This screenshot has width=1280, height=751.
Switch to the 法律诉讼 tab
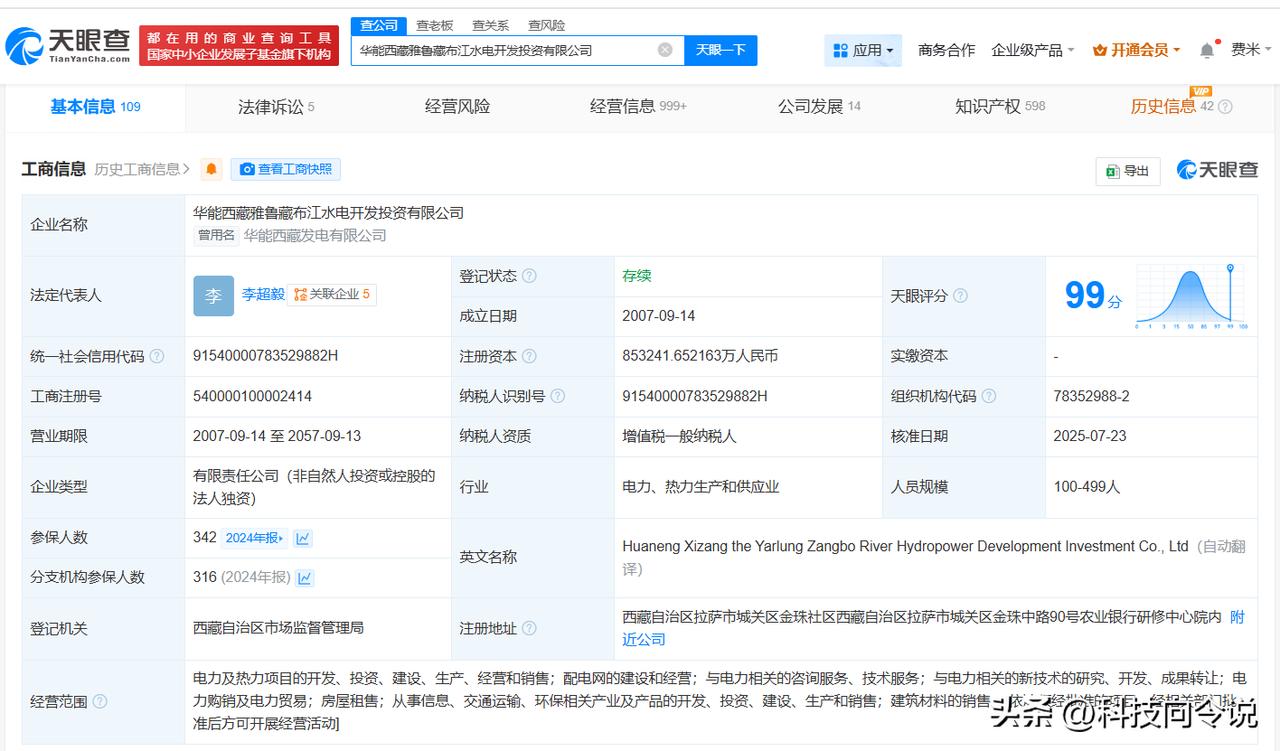(x=276, y=106)
